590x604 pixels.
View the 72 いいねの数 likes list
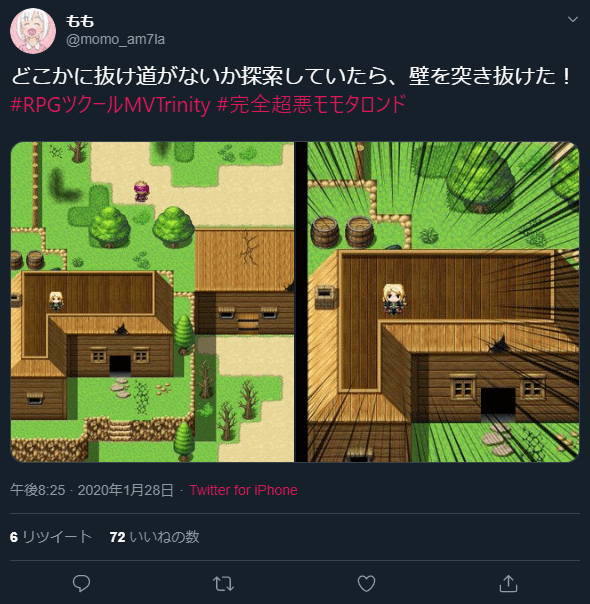pyautogui.click(x=154, y=537)
